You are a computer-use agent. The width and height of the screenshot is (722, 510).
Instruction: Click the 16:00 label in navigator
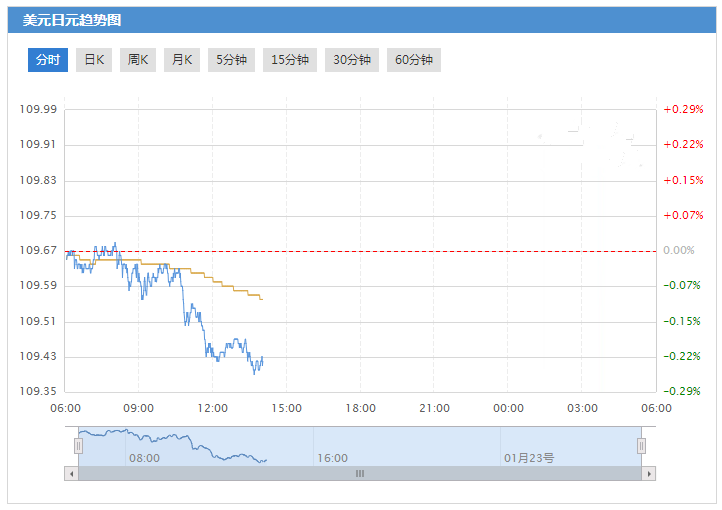[332, 458]
